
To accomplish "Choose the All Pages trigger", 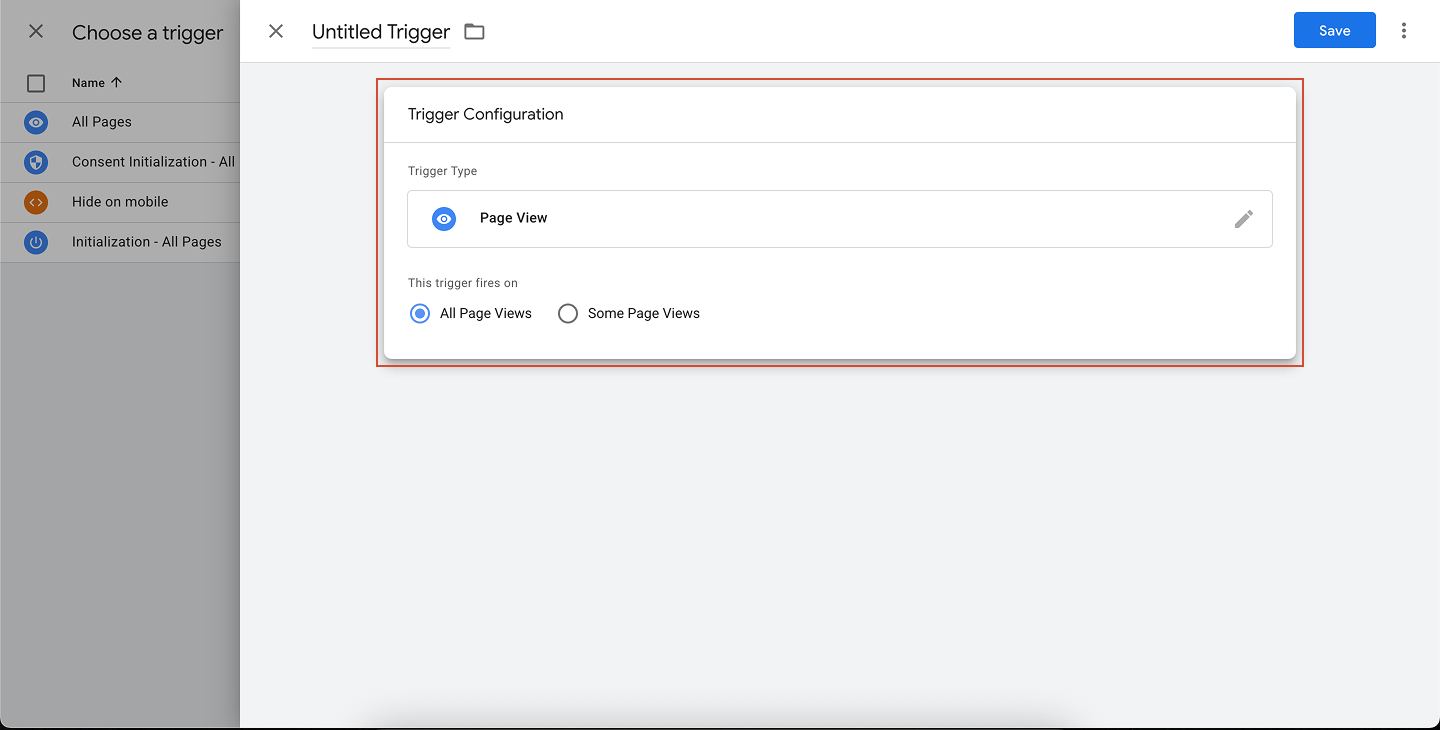I will [120, 122].
